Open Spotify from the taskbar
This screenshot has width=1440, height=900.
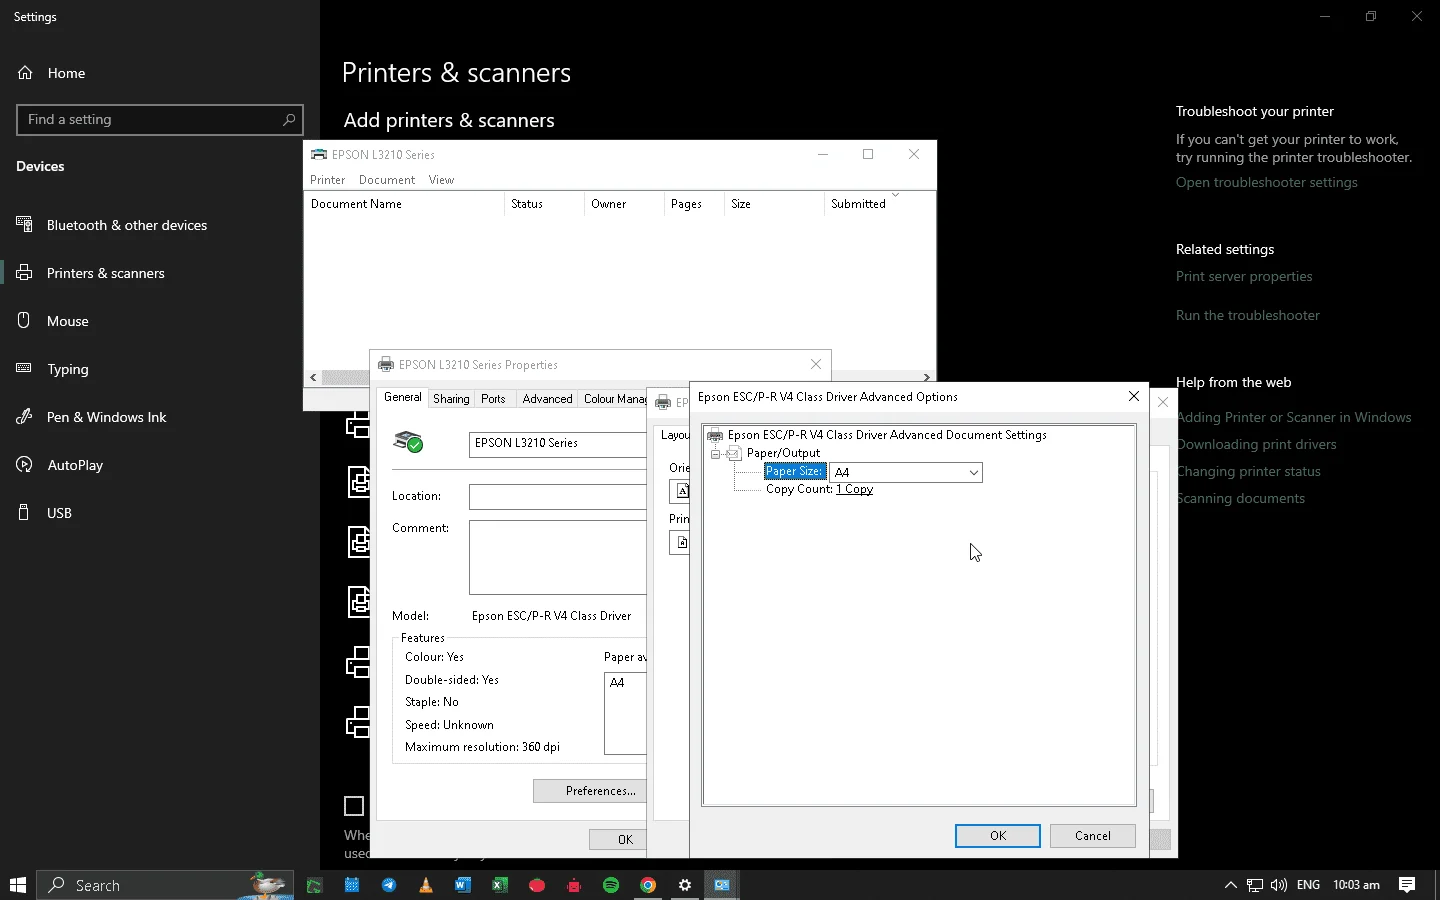click(x=611, y=885)
